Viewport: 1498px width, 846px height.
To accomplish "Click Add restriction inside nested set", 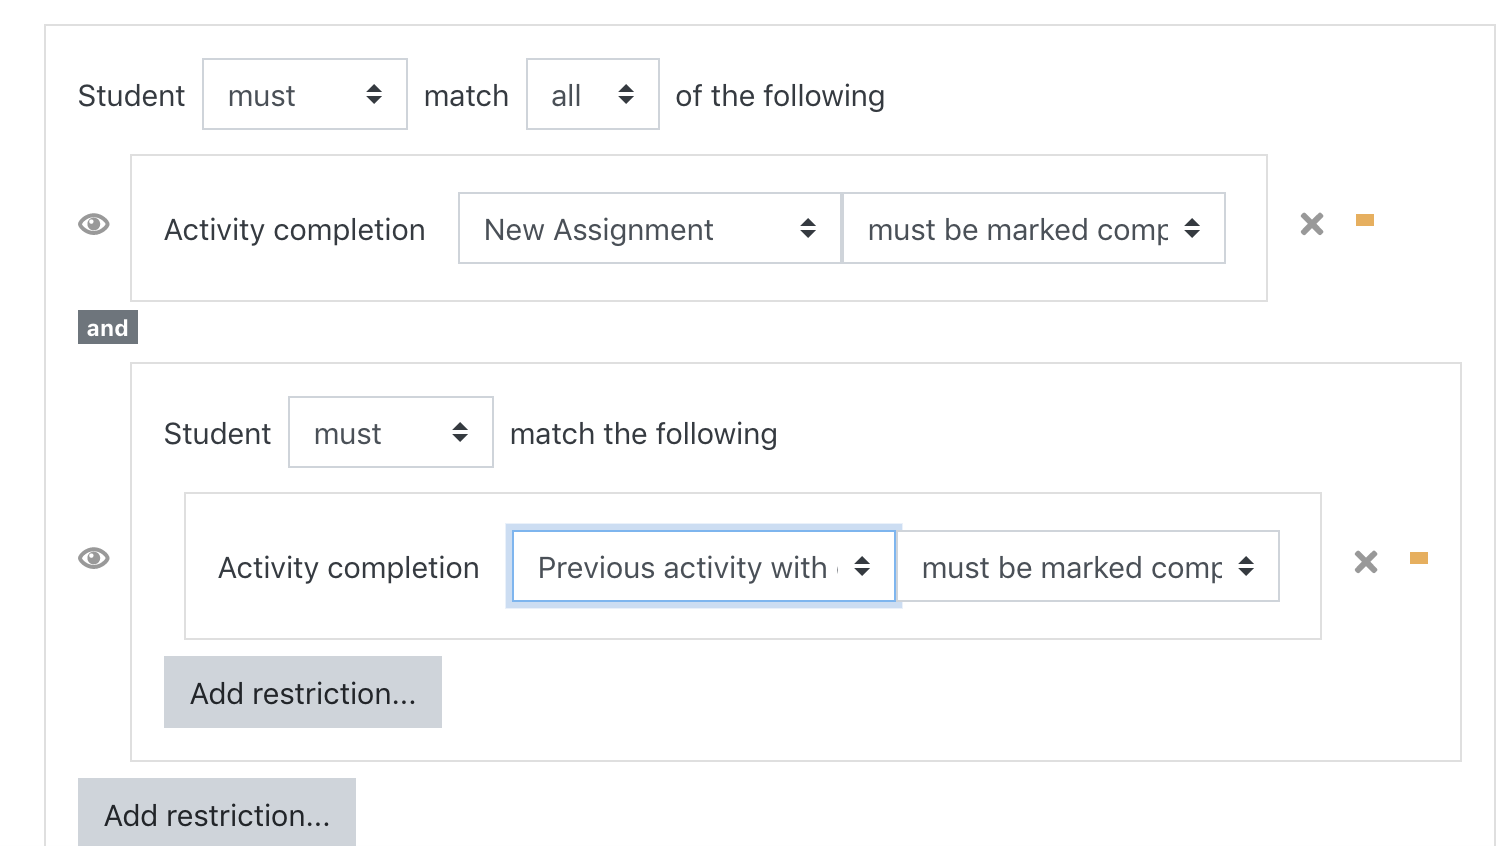I will 303,692.
